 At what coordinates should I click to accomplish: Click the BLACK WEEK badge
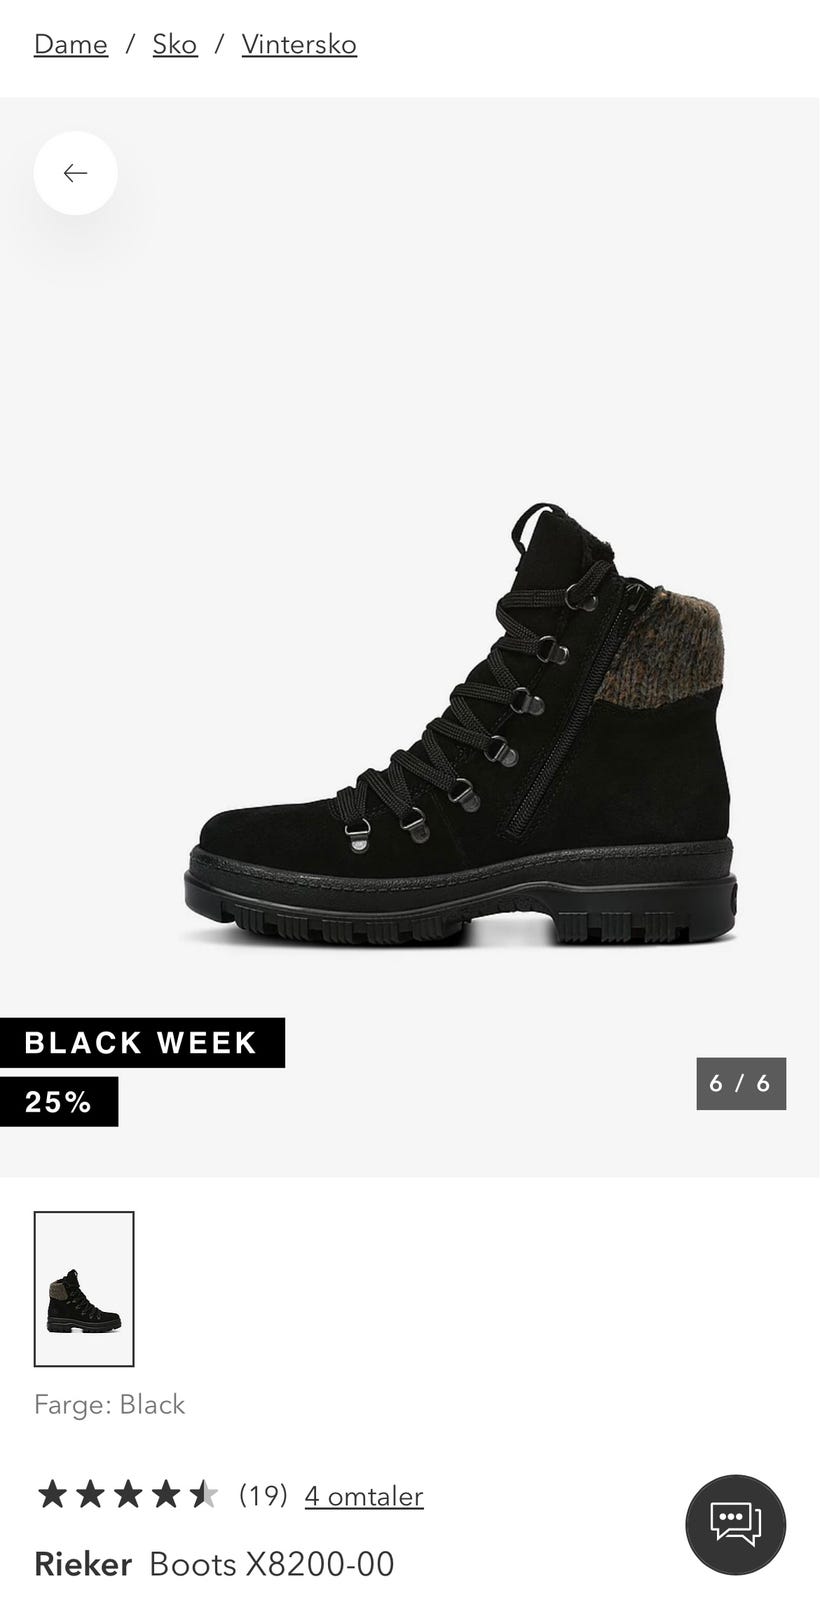tap(142, 1043)
